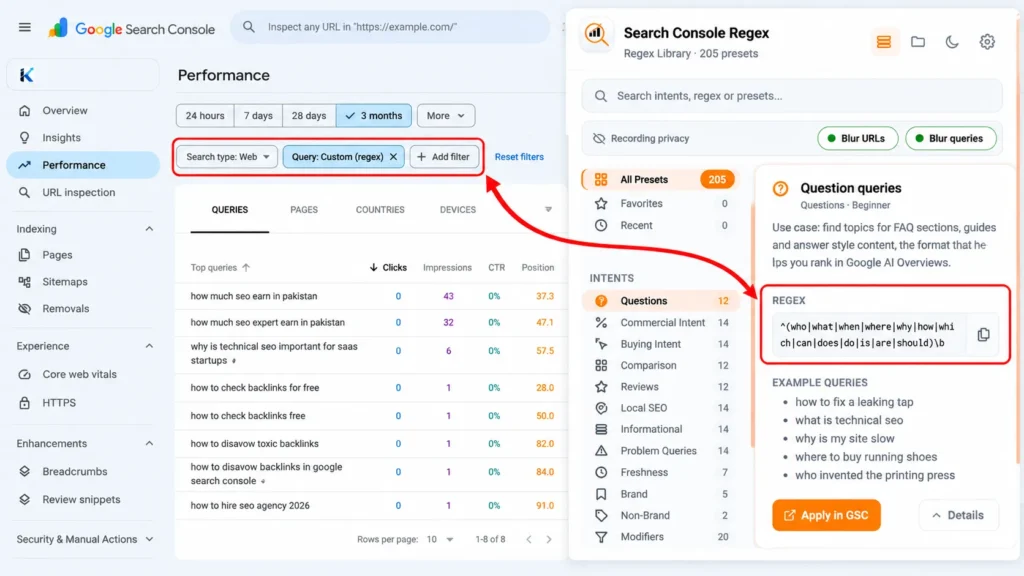
Task: Click the Core web vitals icon
Action: [x=24, y=374]
